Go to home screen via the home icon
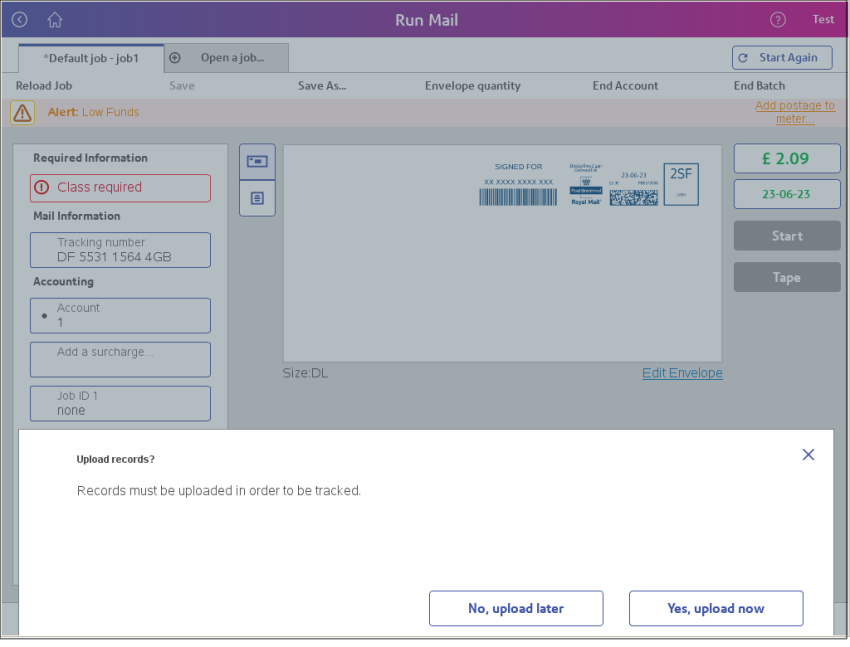The width and height of the screenshot is (850, 647). [x=54, y=19]
